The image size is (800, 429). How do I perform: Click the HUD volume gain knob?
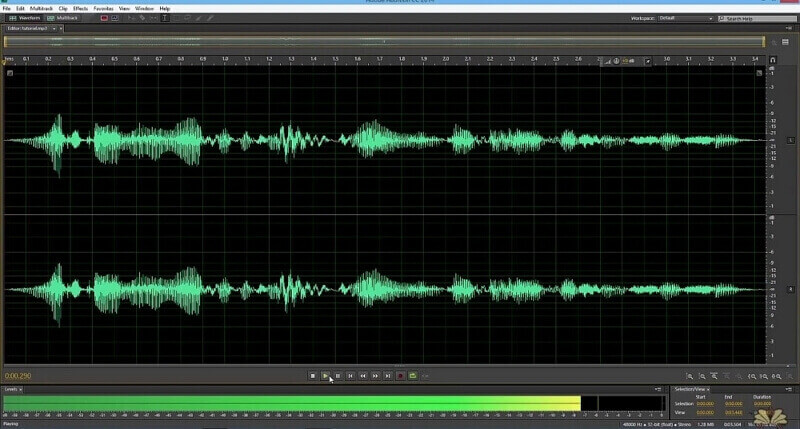pyautogui.click(x=616, y=61)
